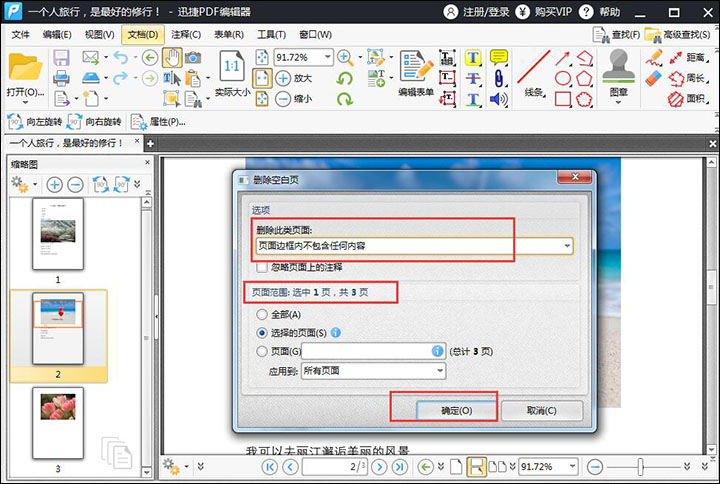The height and width of the screenshot is (484, 720).
Task: Select the 页面(G) radio button
Action: (x=262, y=352)
